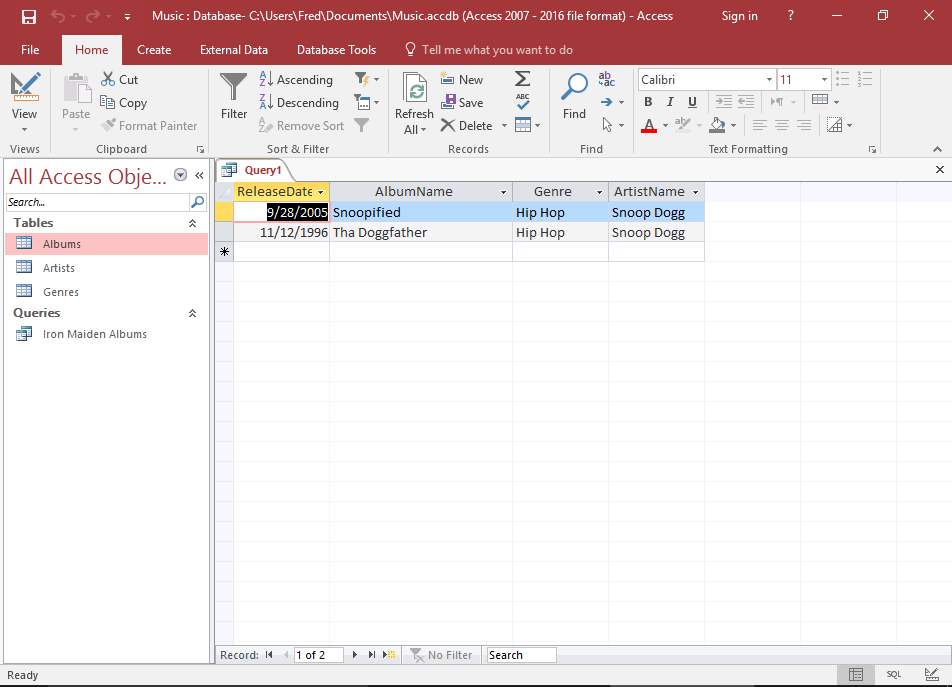The height and width of the screenshot is (687, 952).
Task: Click the No Filter indicator button
Action: coord(441,655)
